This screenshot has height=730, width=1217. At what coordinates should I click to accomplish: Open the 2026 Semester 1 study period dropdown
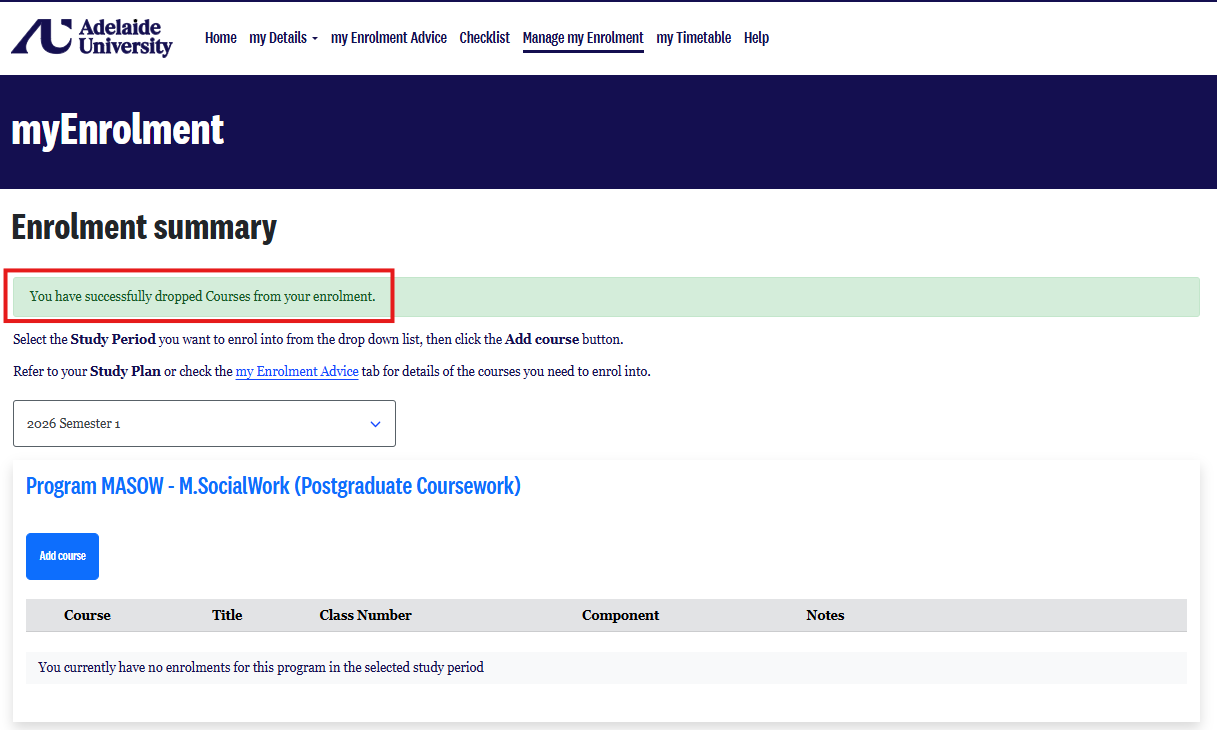tap(204, 423)
